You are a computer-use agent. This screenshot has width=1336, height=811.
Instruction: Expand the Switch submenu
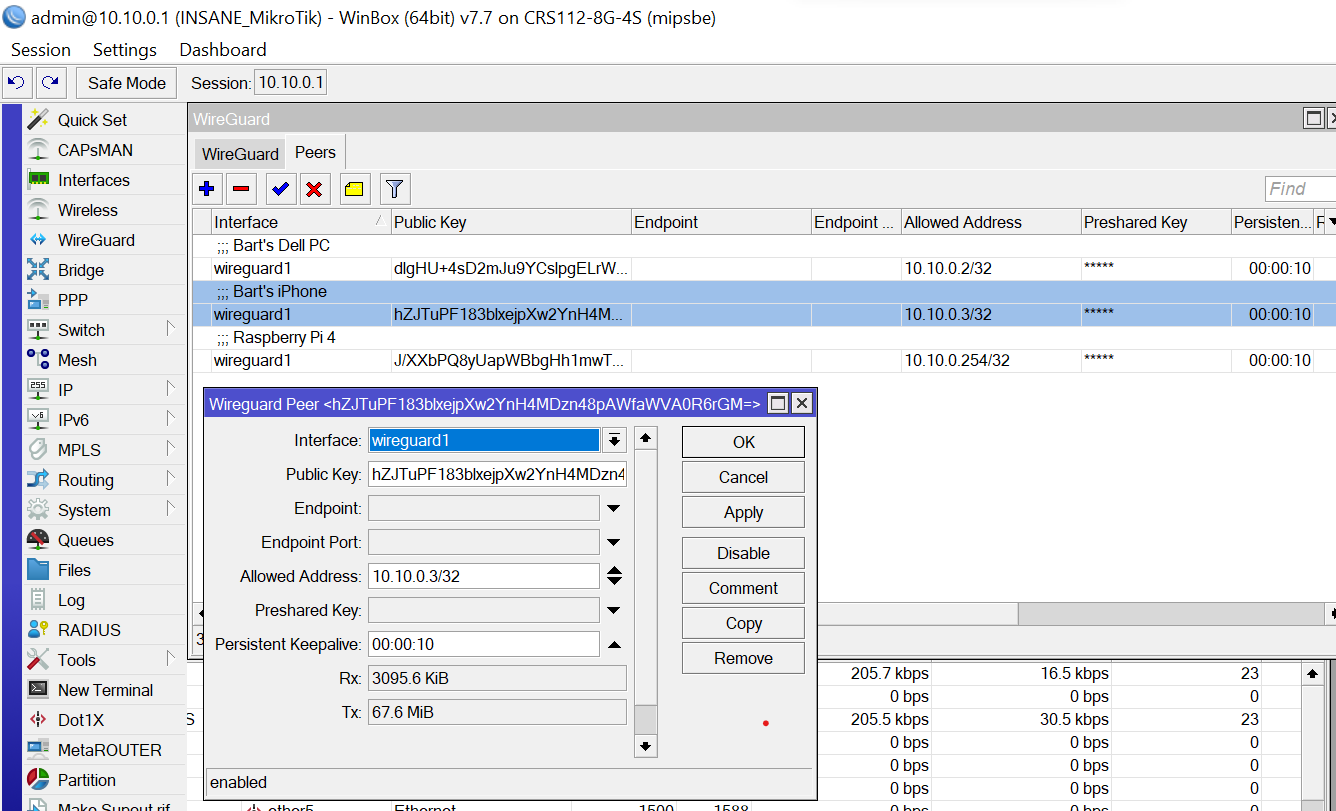171,329
